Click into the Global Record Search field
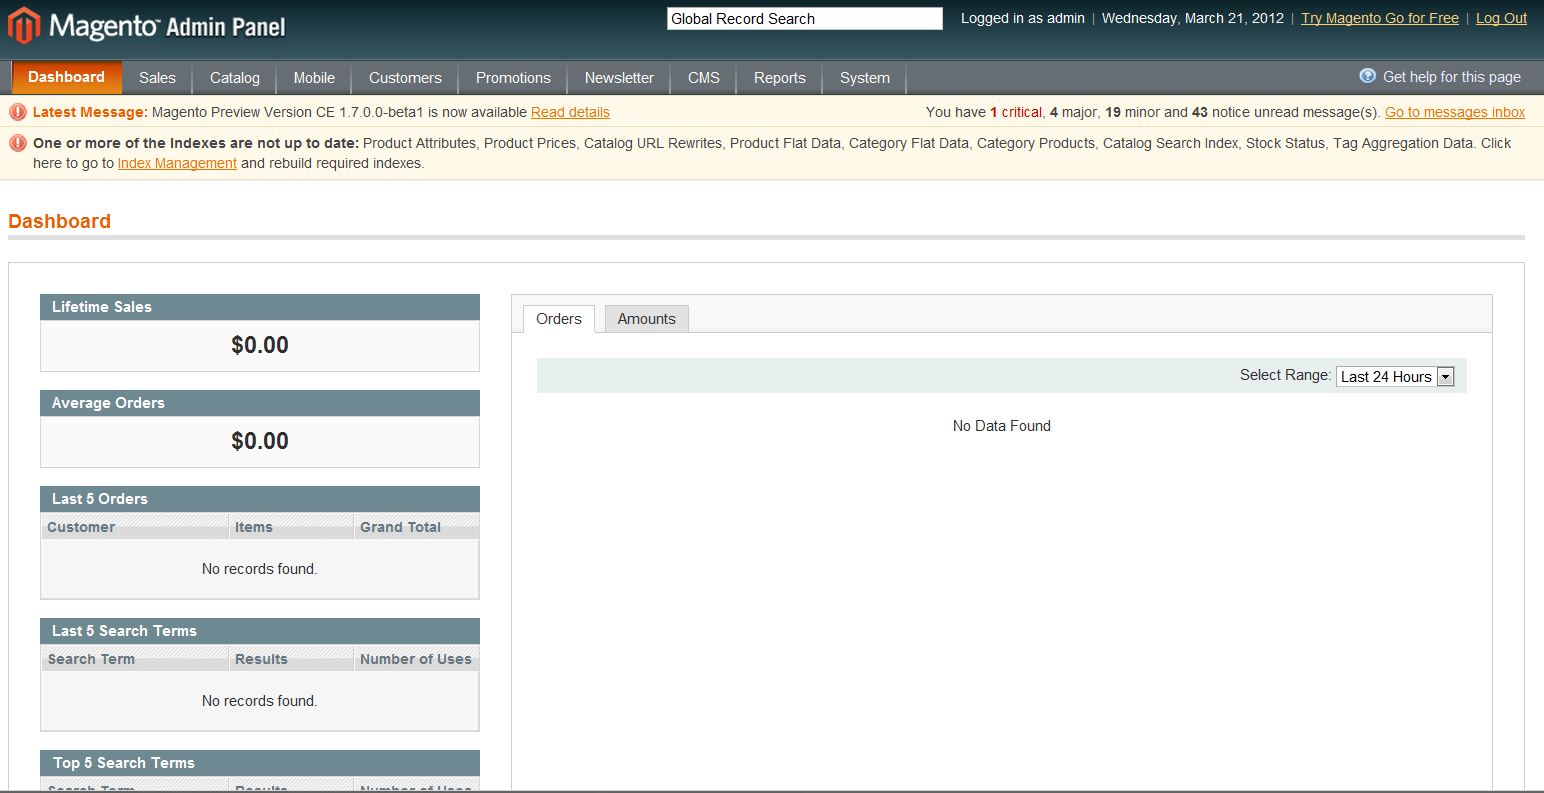 (804, 19)
